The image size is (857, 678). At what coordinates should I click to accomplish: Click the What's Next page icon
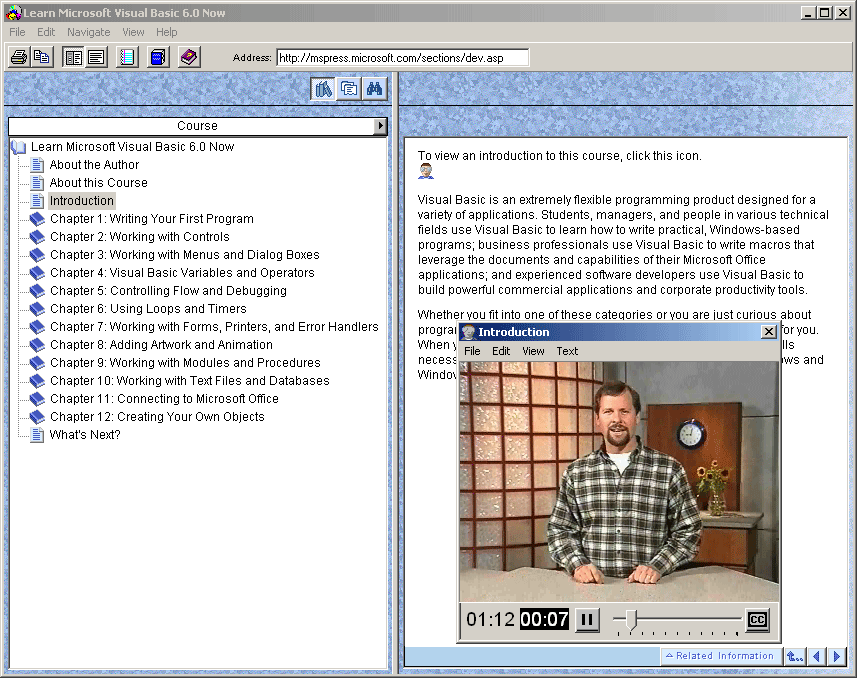[37, 435]
